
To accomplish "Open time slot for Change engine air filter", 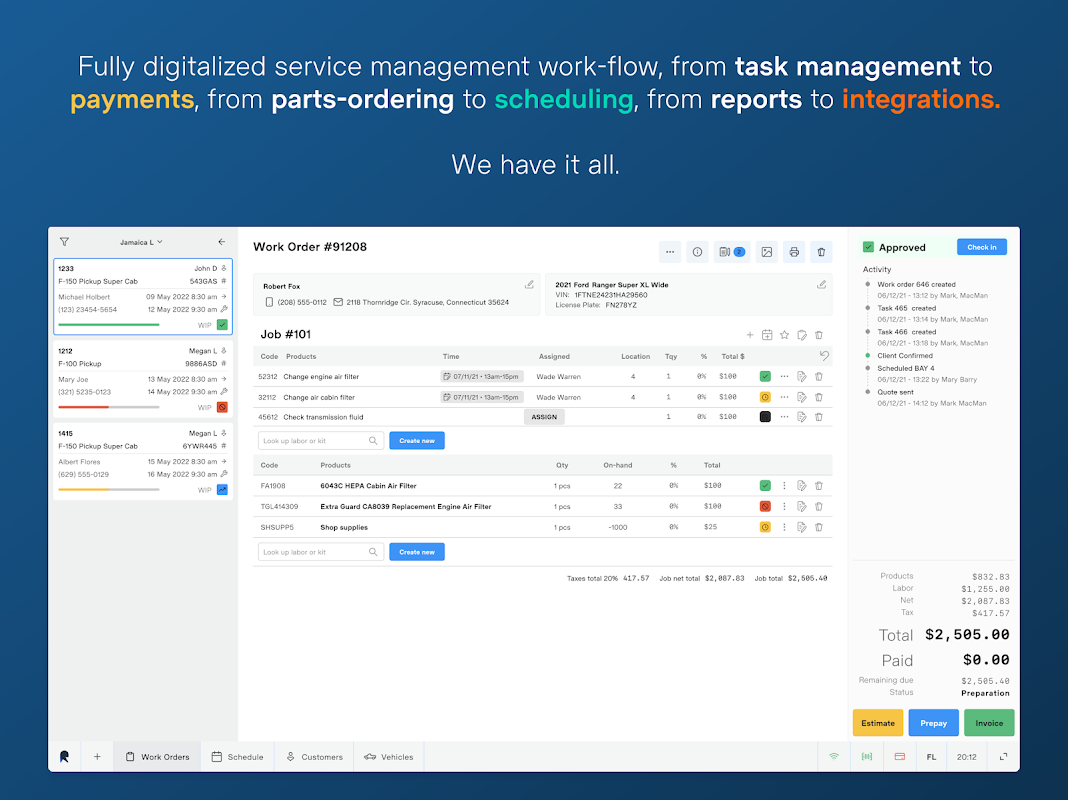I will (x=482, y=377).
